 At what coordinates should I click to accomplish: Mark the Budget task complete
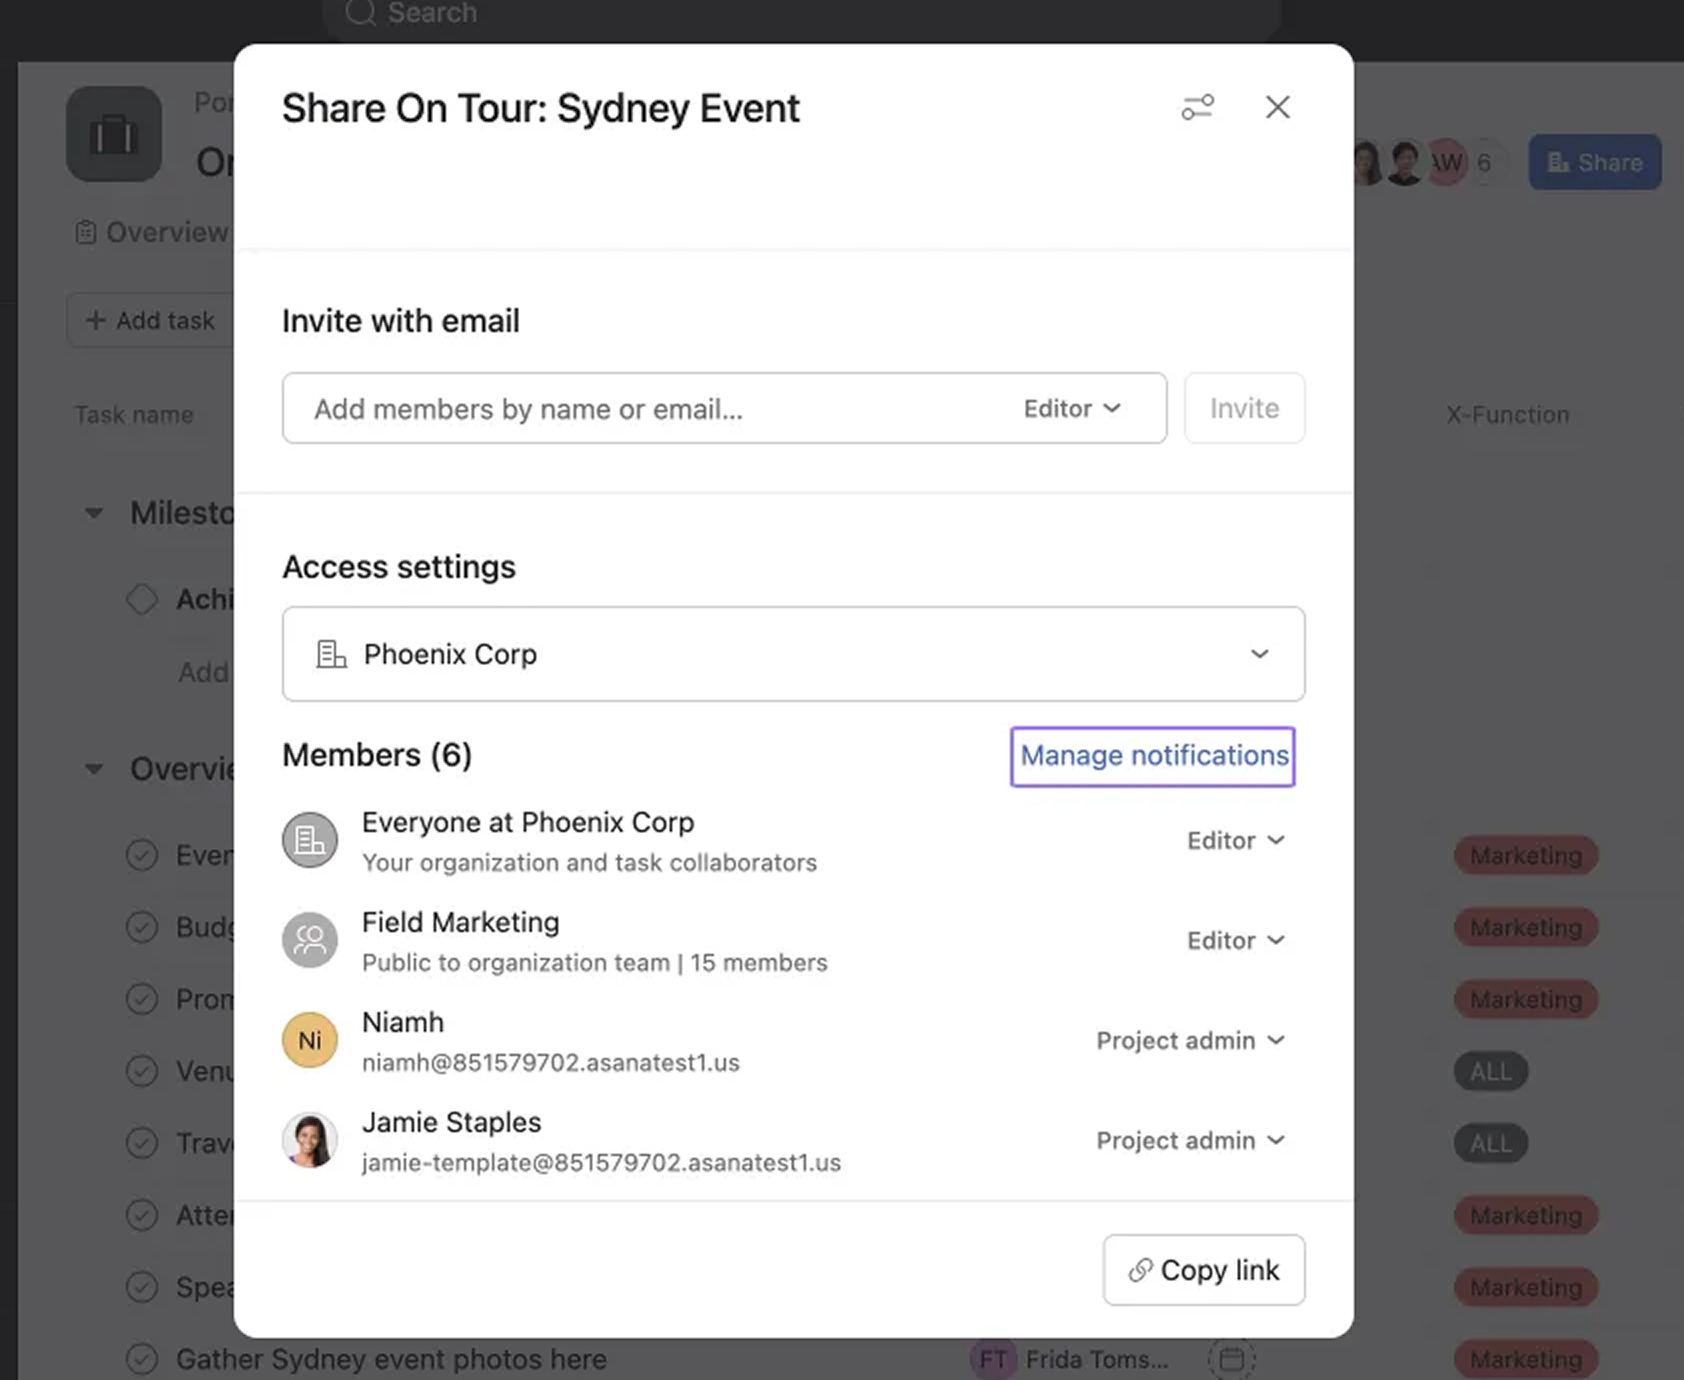click(142, 927)
